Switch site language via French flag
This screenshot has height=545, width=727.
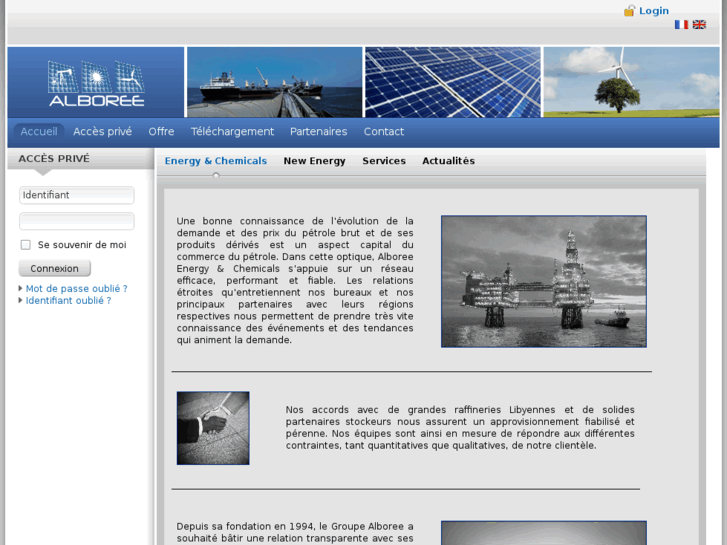(x=681, y=25)
